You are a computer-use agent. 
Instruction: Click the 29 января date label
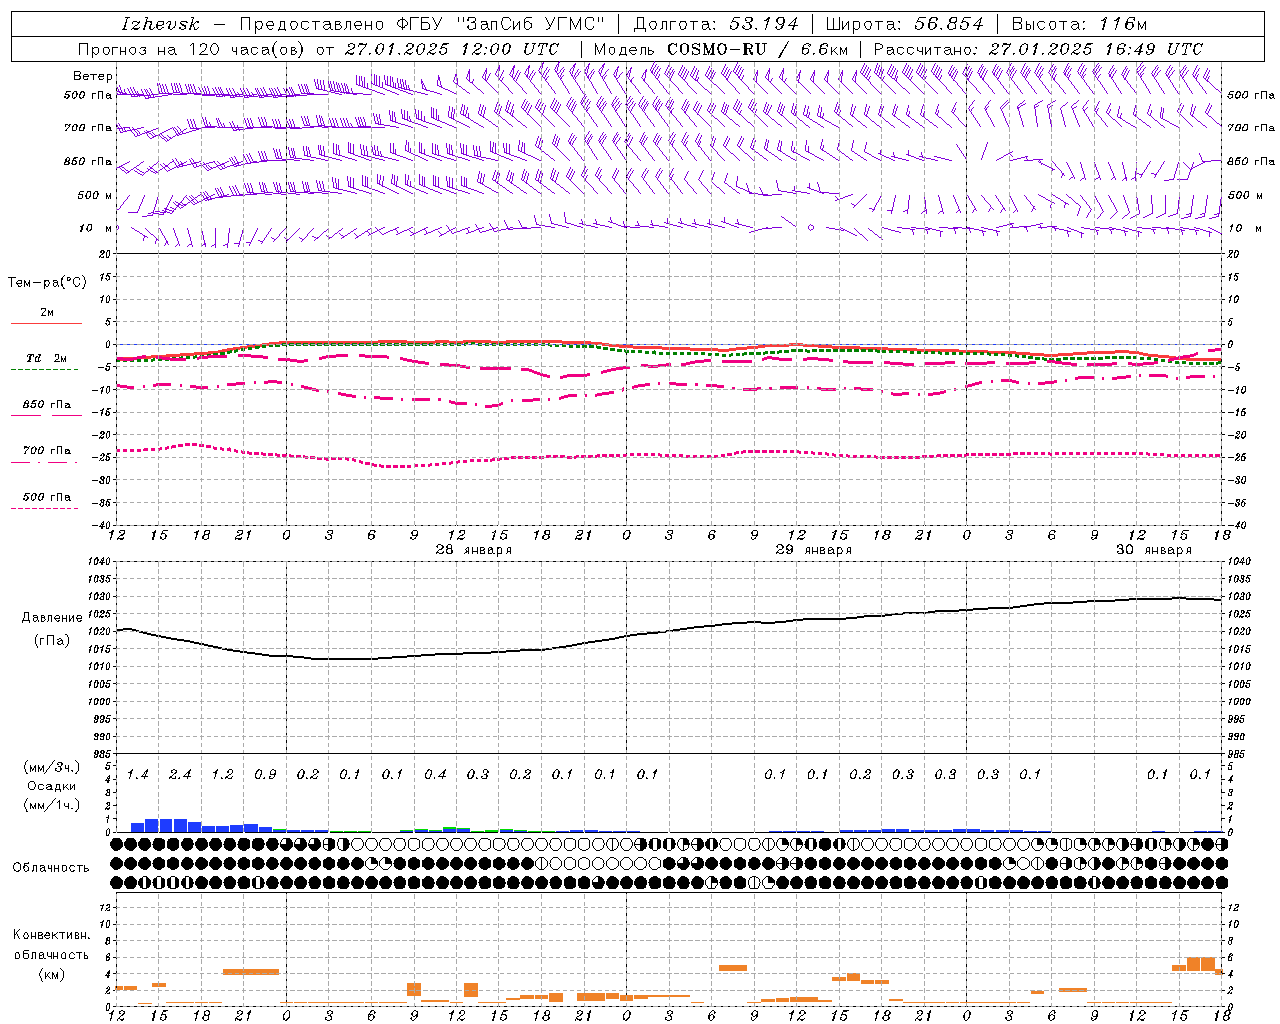click(x=813, y=550)
